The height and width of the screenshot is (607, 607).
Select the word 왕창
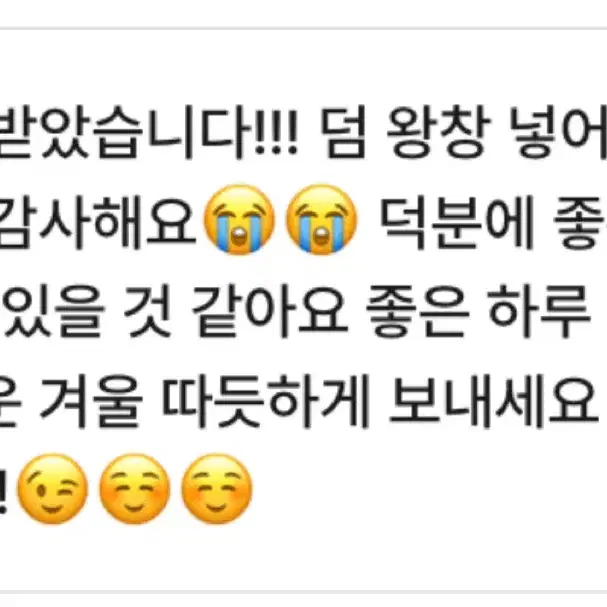pyautogui.click(x=438, y=132)
